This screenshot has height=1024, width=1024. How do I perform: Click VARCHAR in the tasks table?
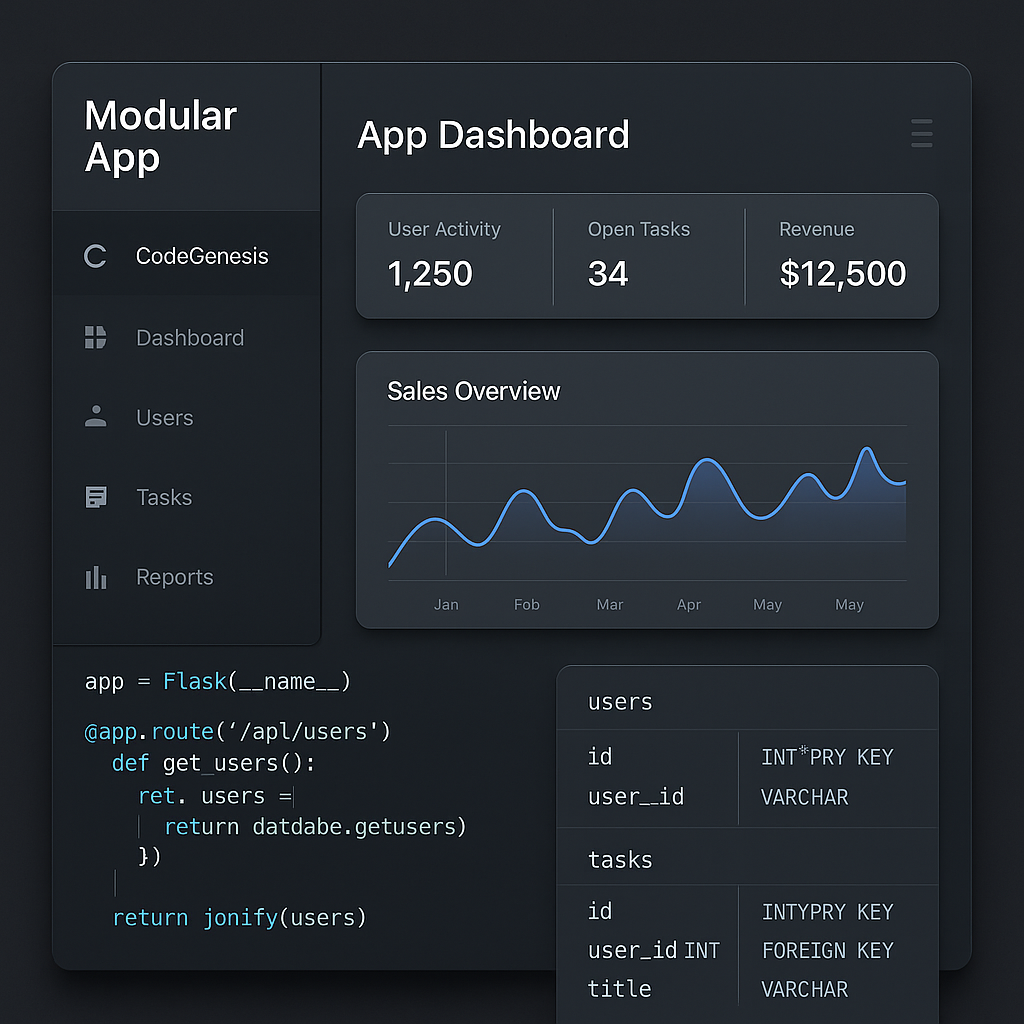[x=804, y=989]
